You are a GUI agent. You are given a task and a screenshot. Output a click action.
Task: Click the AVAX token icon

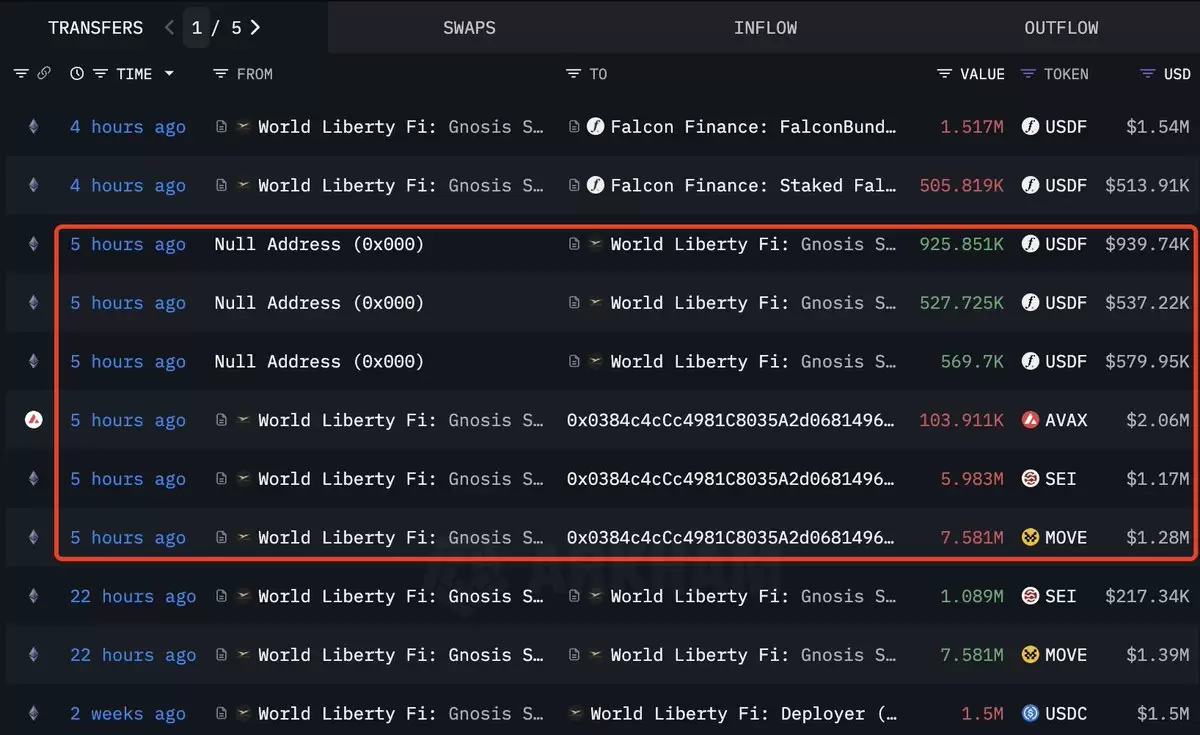[1030, 421]
